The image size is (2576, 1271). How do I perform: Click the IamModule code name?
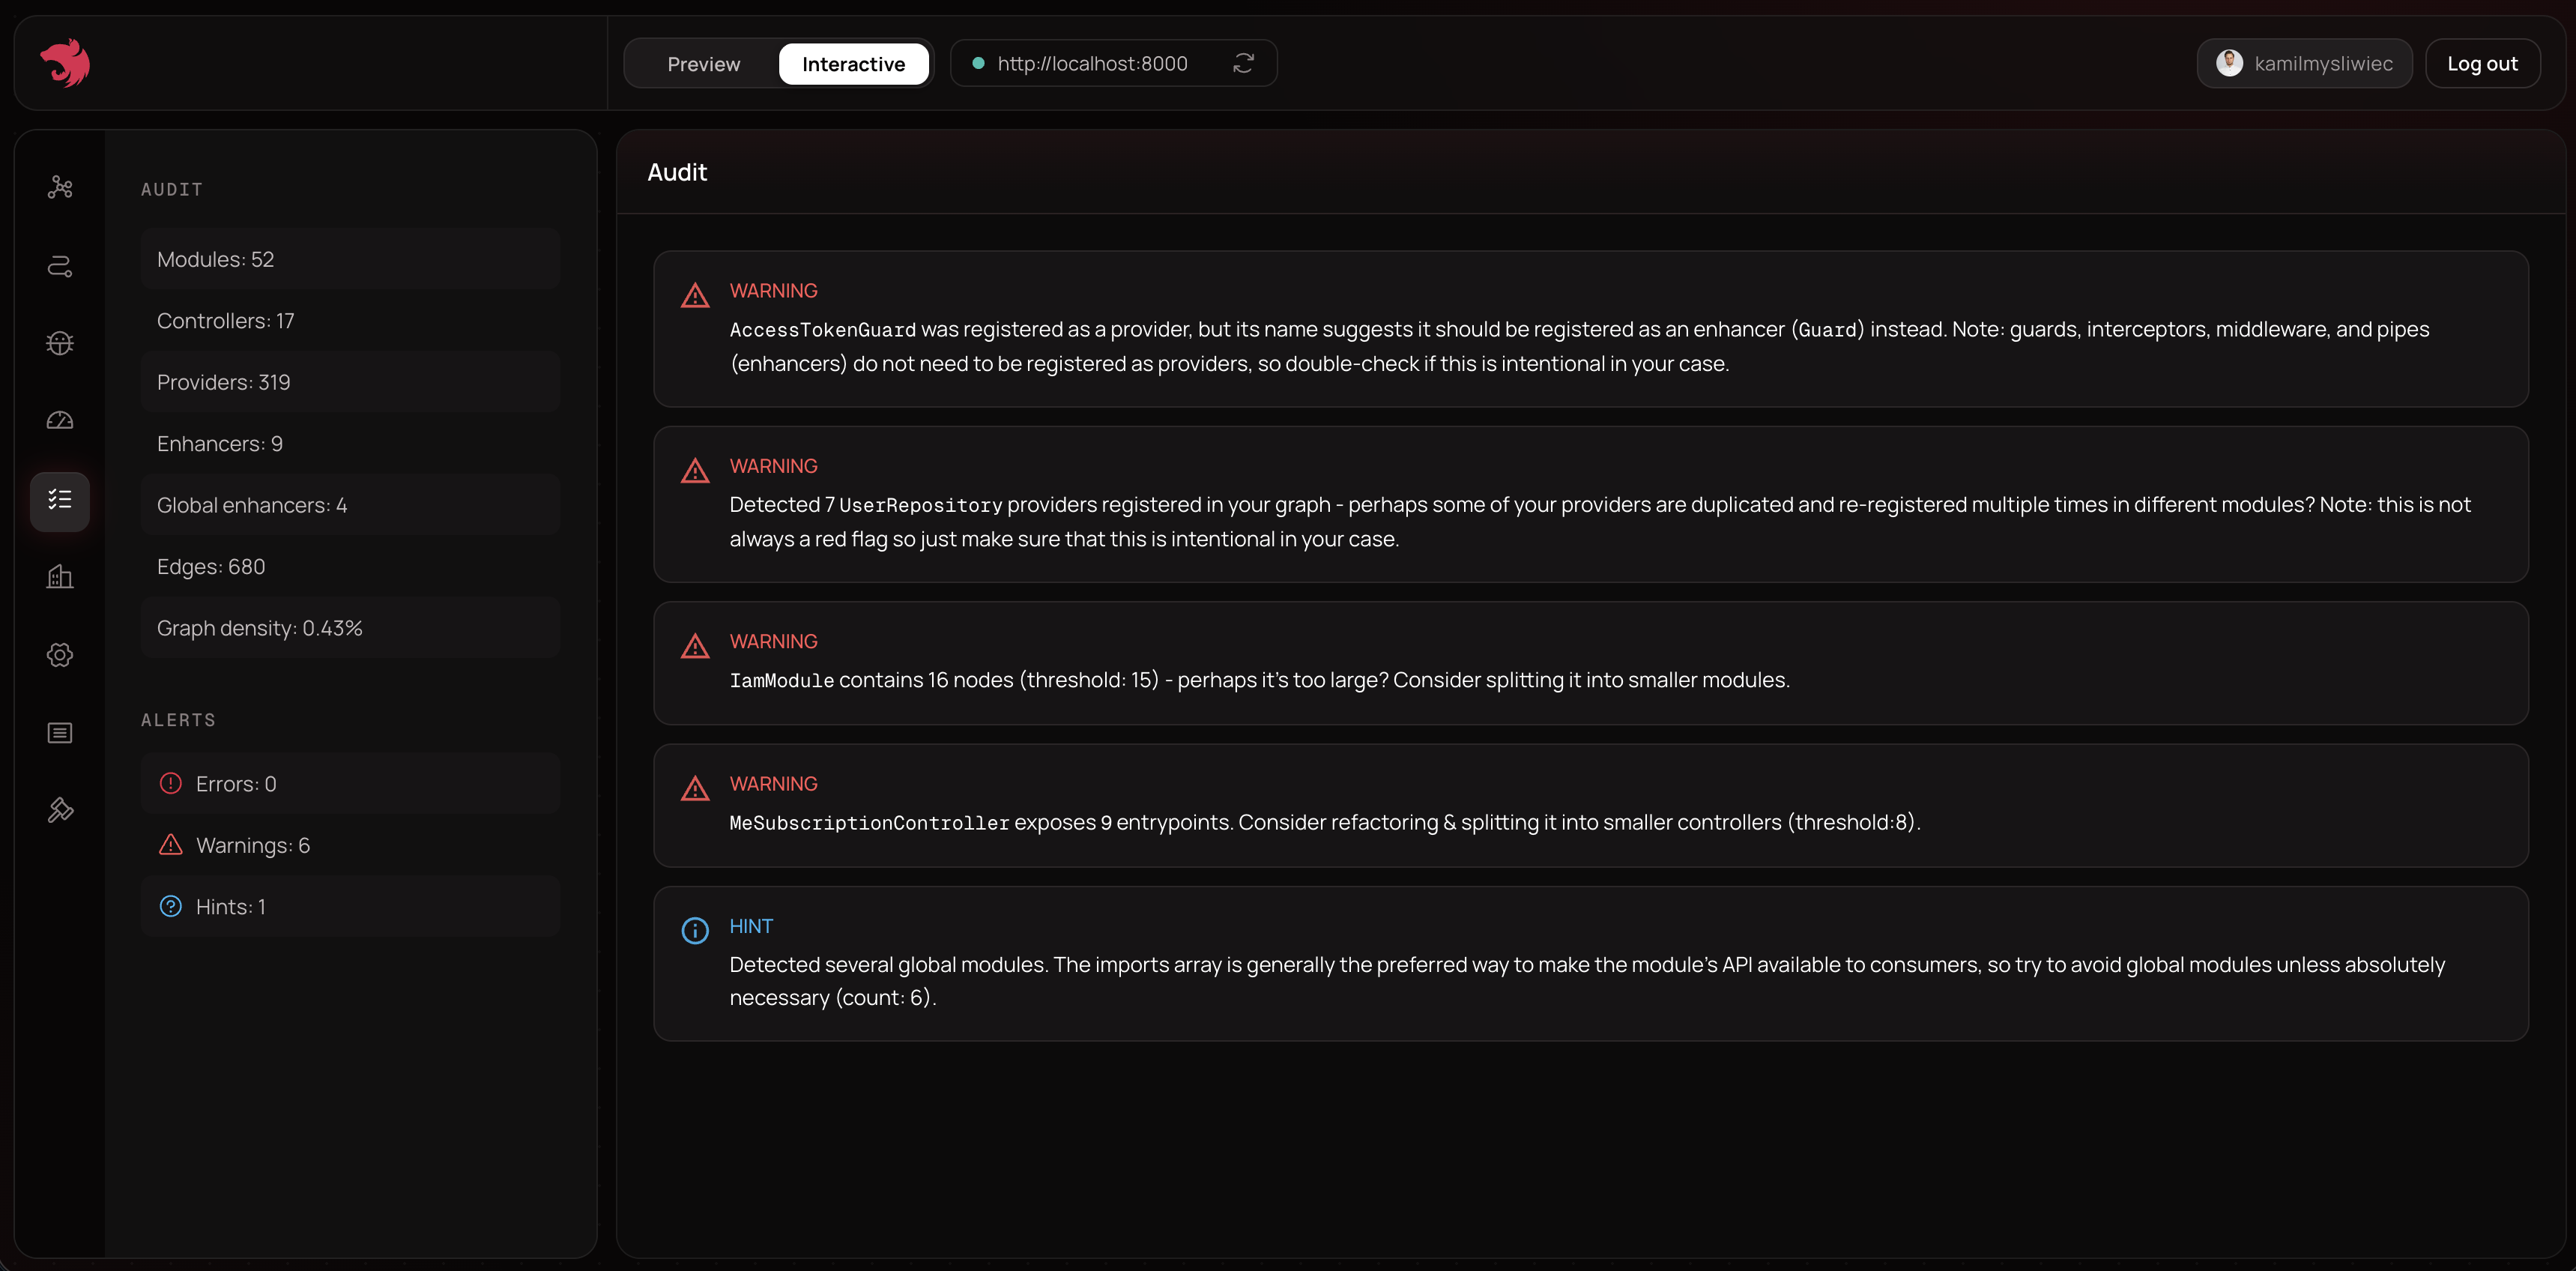pos(781,681)
